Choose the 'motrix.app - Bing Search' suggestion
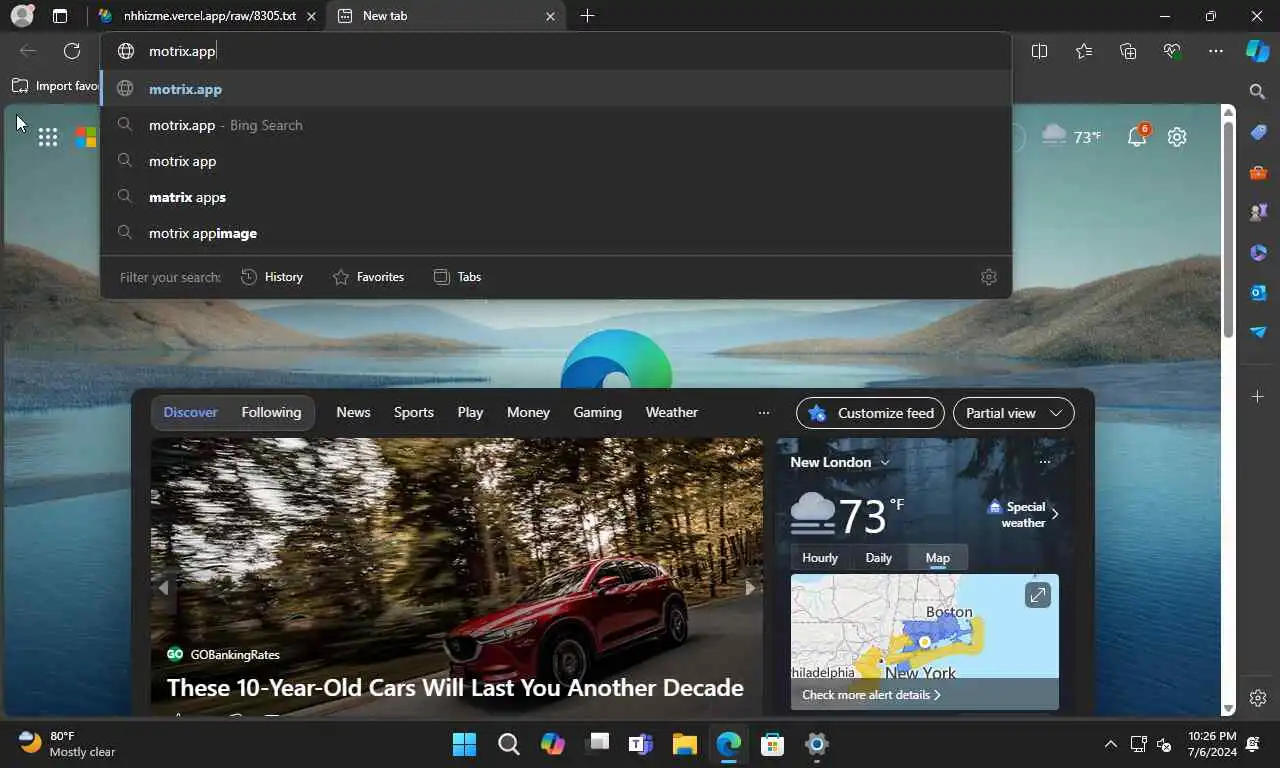1280x768 pixels. [x=556, y=125]
